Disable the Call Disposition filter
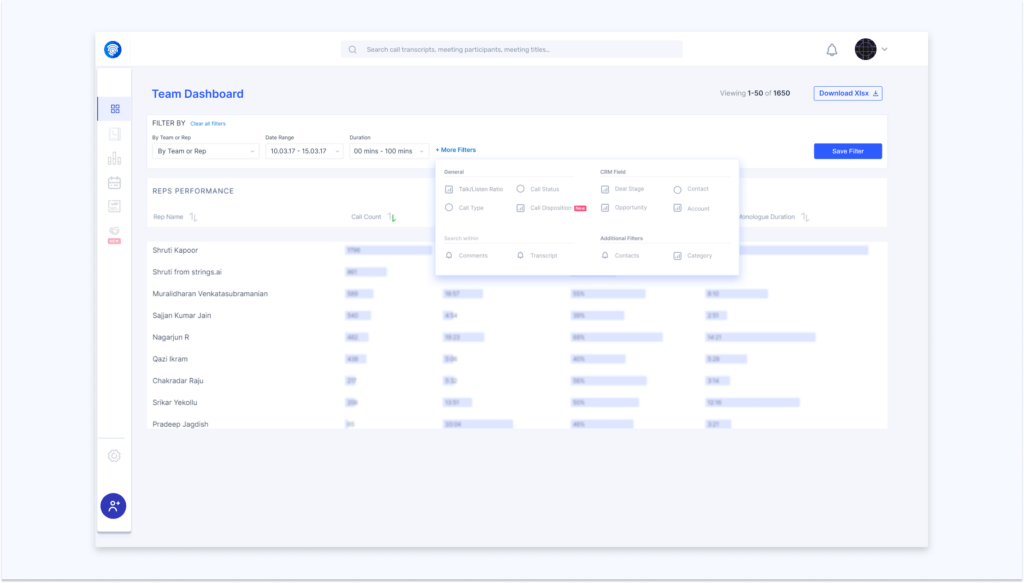The height and width of the screenshot is (583, 1024). (x=520, y=208)
